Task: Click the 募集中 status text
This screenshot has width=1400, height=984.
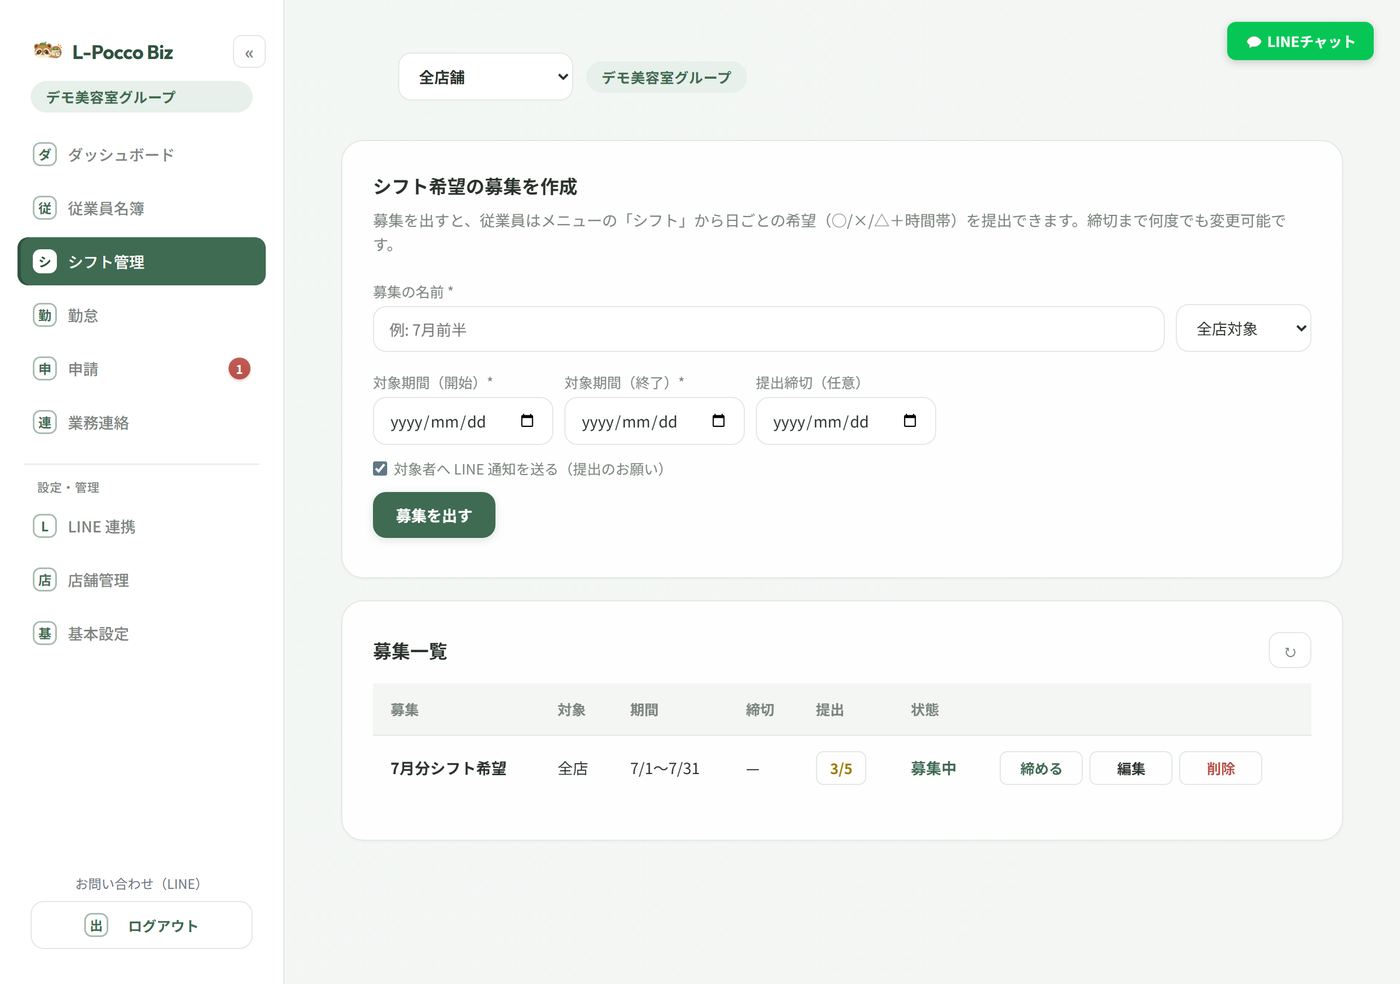Action: tap(933, 768)
